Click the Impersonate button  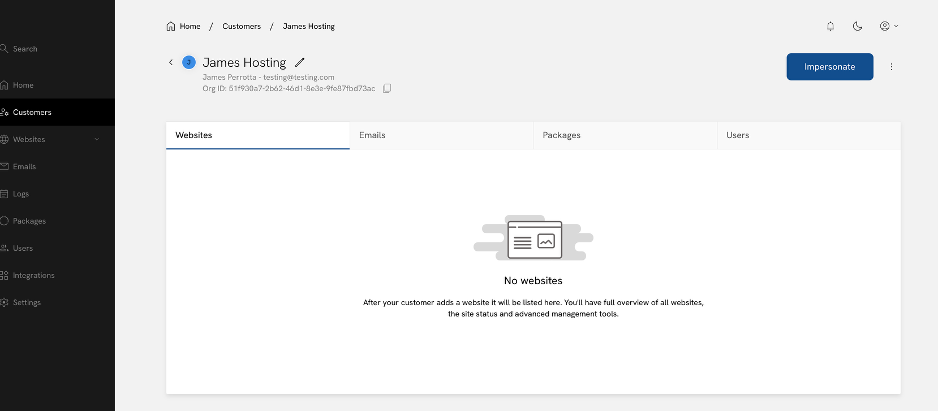[830, 66]
